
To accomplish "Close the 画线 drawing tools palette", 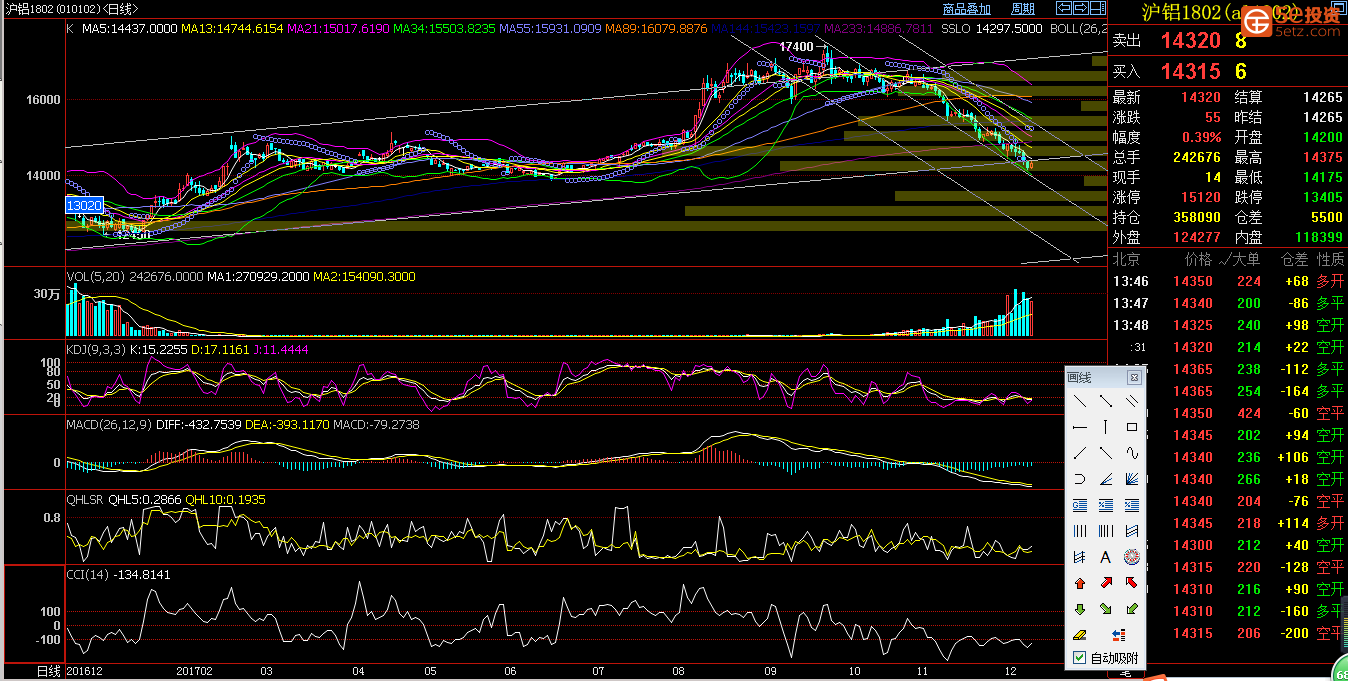I will point(1134,378).
